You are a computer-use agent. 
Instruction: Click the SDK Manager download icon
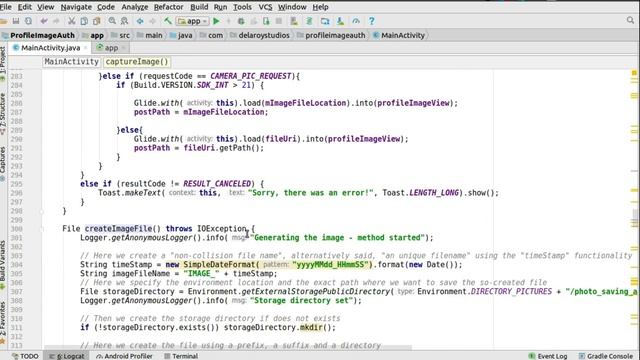(340, 21)
